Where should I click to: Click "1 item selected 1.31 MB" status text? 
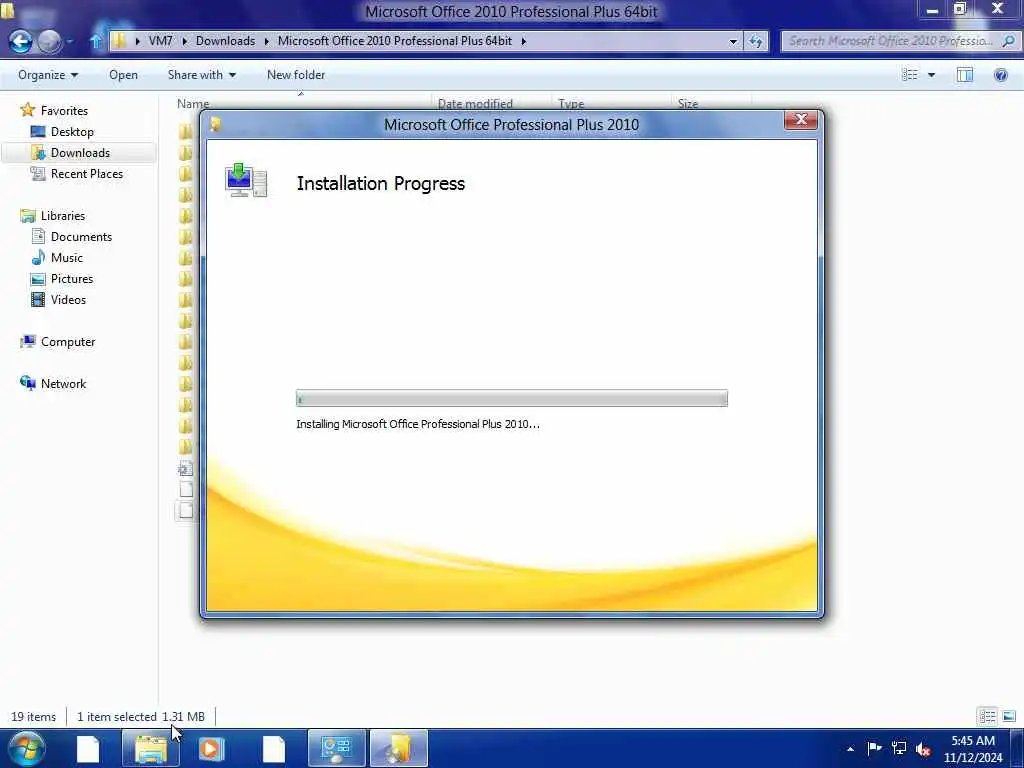pyautogui.click(x=140, y=716)
